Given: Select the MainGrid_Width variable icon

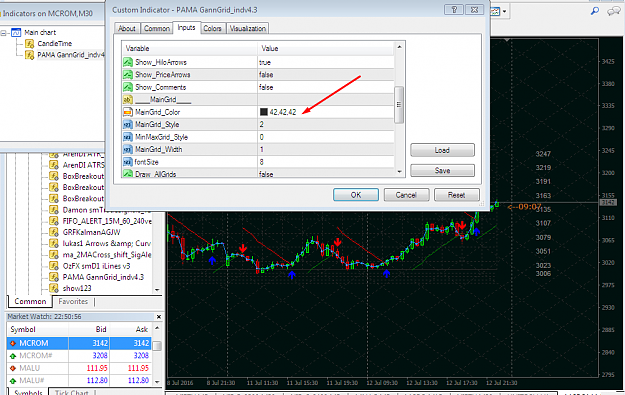Looking at the screenshot, I should tap(128, 149).
